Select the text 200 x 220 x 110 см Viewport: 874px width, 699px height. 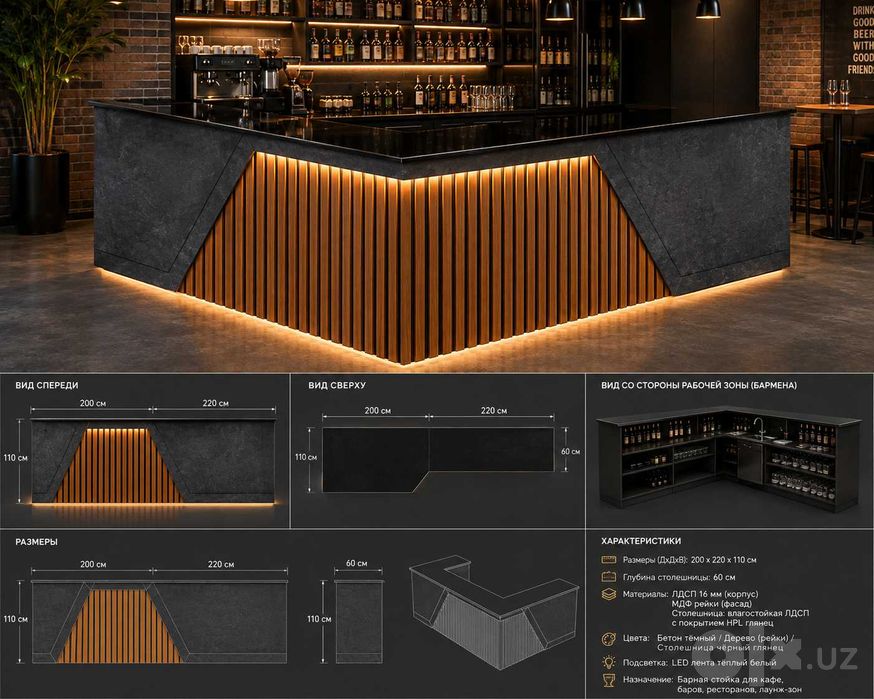pyautogui.click(x=724, y=560)
